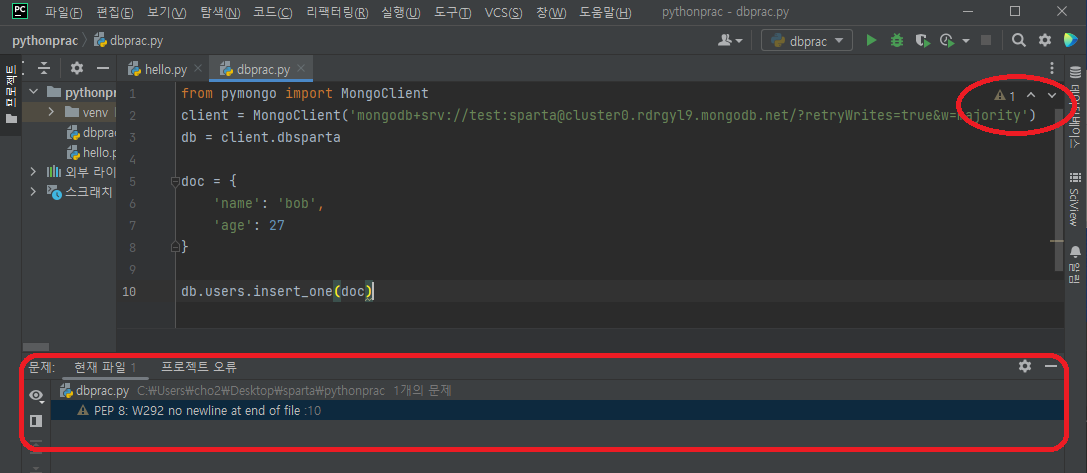Open the database tool window on right sidebar
Screen dimensions: 1087x473
point(1075,106)
